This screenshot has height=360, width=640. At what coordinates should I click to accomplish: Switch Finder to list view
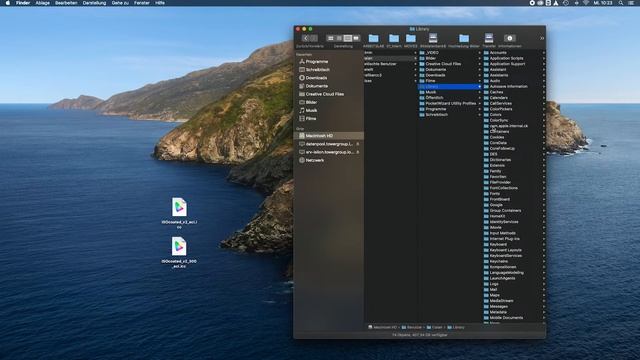[339, 38]
